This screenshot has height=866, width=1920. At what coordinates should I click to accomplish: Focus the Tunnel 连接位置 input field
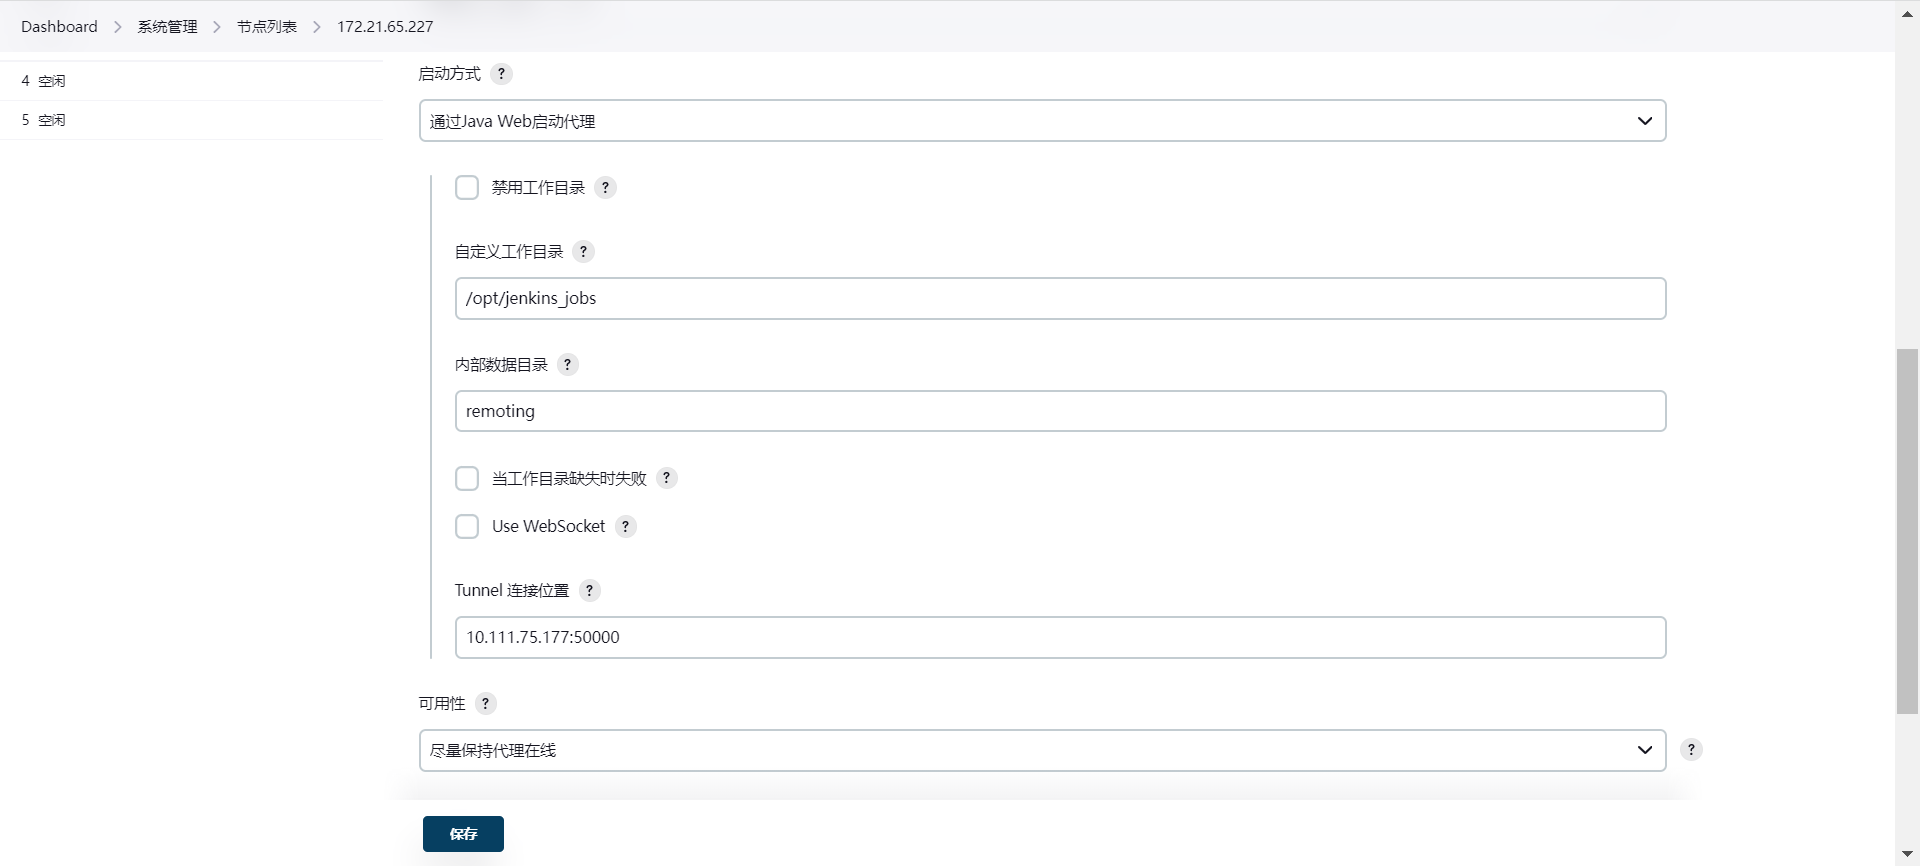1060,638
